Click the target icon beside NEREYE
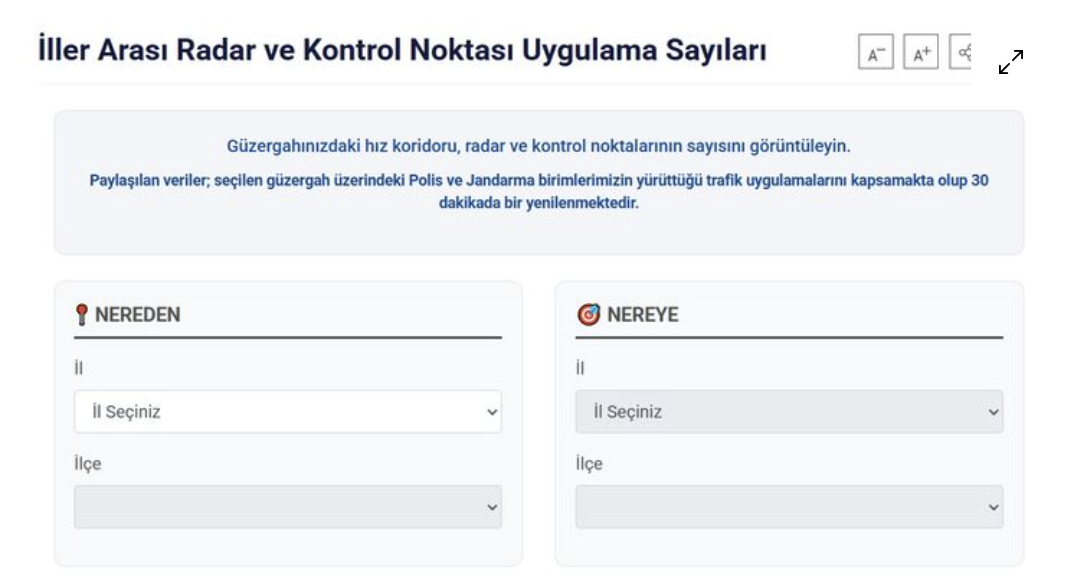The width and height of the screenshot is (1080, 584). click(587, 316)
